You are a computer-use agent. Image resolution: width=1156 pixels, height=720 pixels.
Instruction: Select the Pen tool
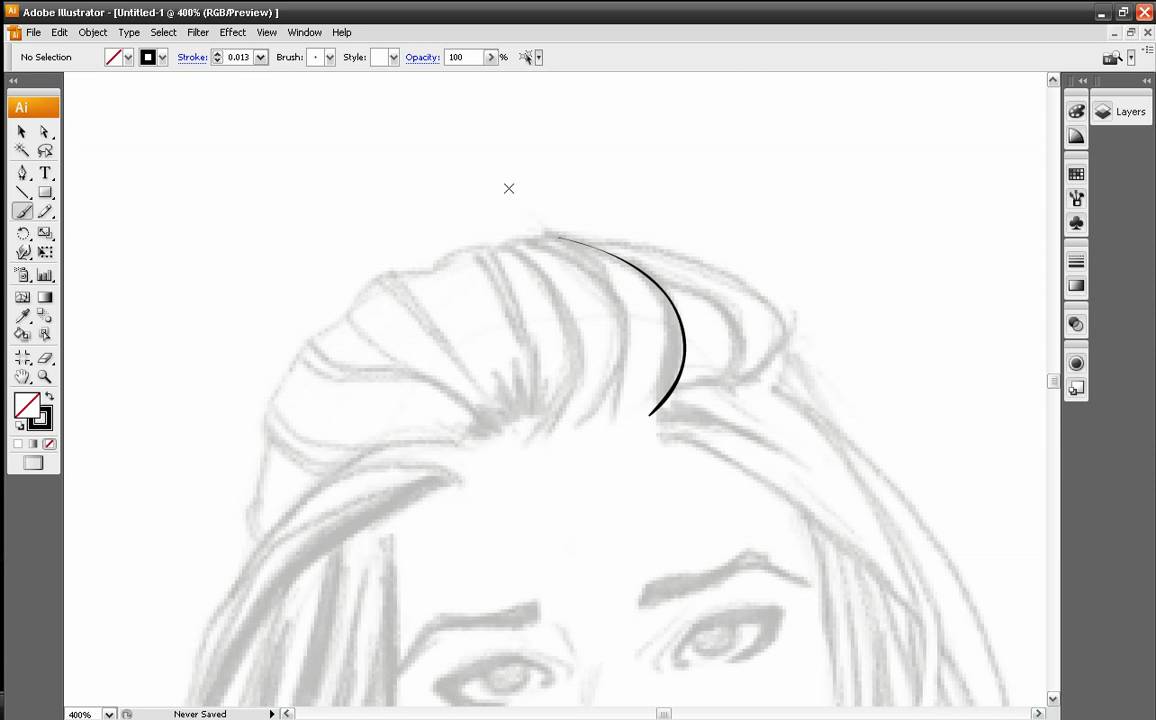(x=22, y=172)
